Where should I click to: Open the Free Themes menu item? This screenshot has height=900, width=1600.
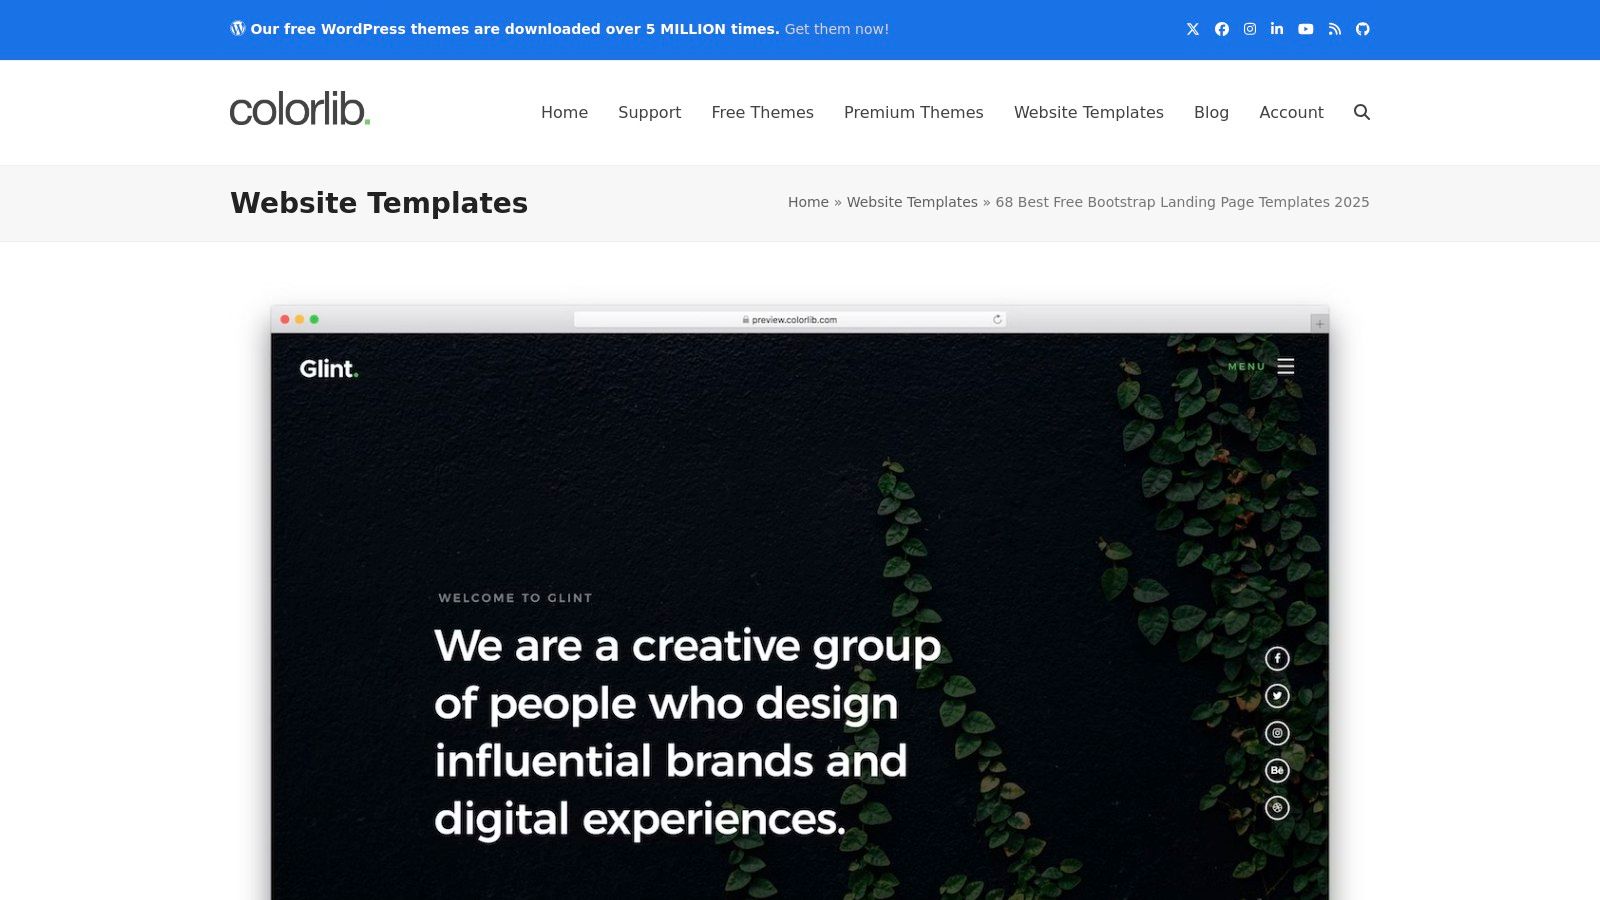click(x=762, y=112)
